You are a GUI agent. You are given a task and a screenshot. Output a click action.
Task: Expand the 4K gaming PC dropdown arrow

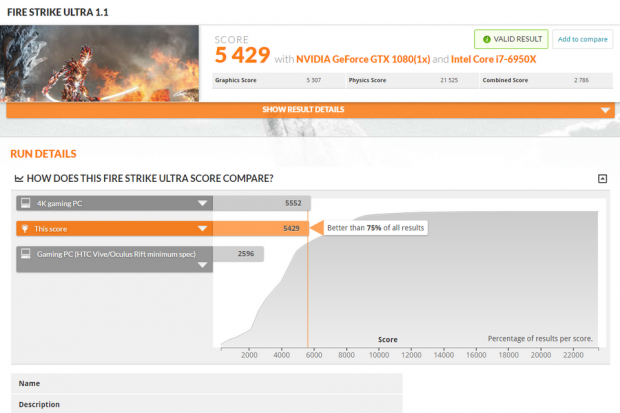pos(202,203)
